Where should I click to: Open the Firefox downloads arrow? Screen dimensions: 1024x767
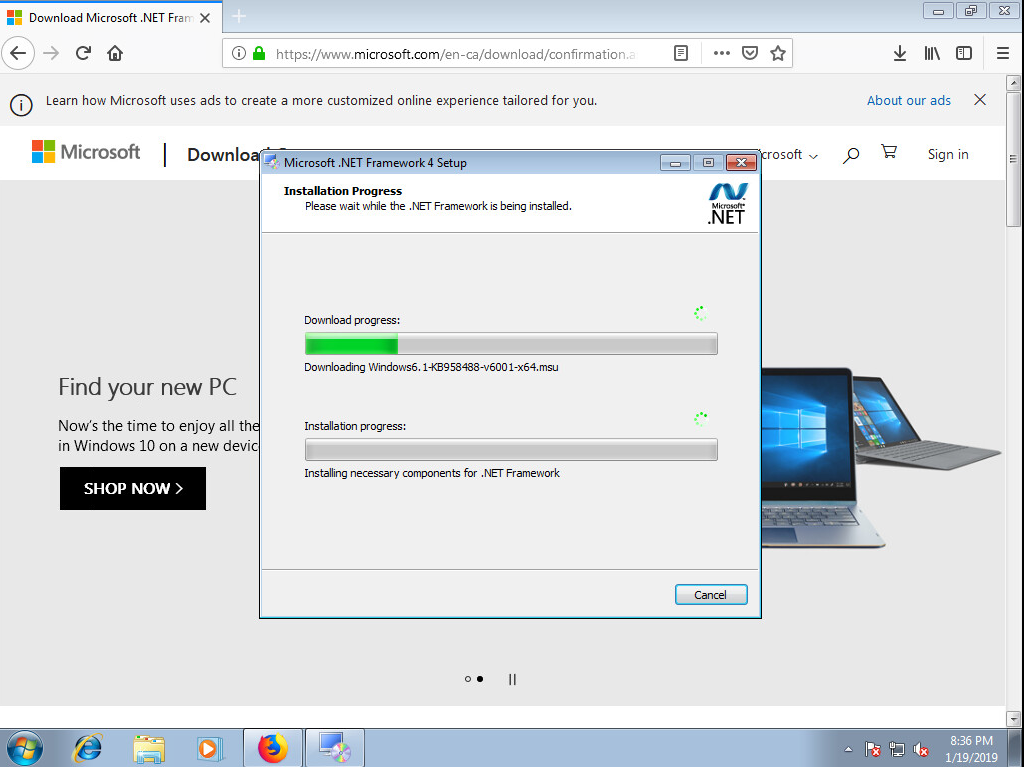(900, 54)
